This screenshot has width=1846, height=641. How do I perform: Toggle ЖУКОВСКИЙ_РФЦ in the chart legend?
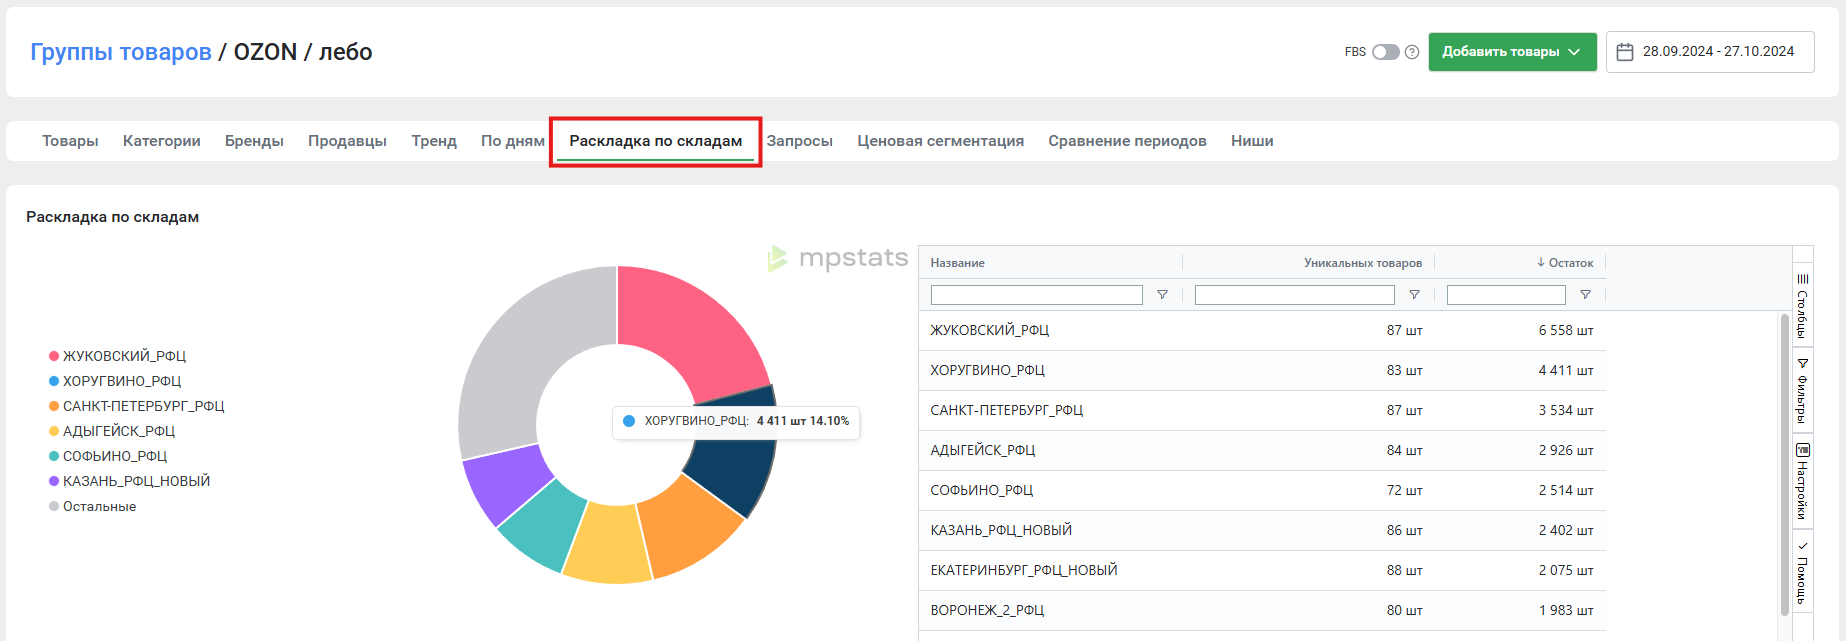click(x=118, y=356)
